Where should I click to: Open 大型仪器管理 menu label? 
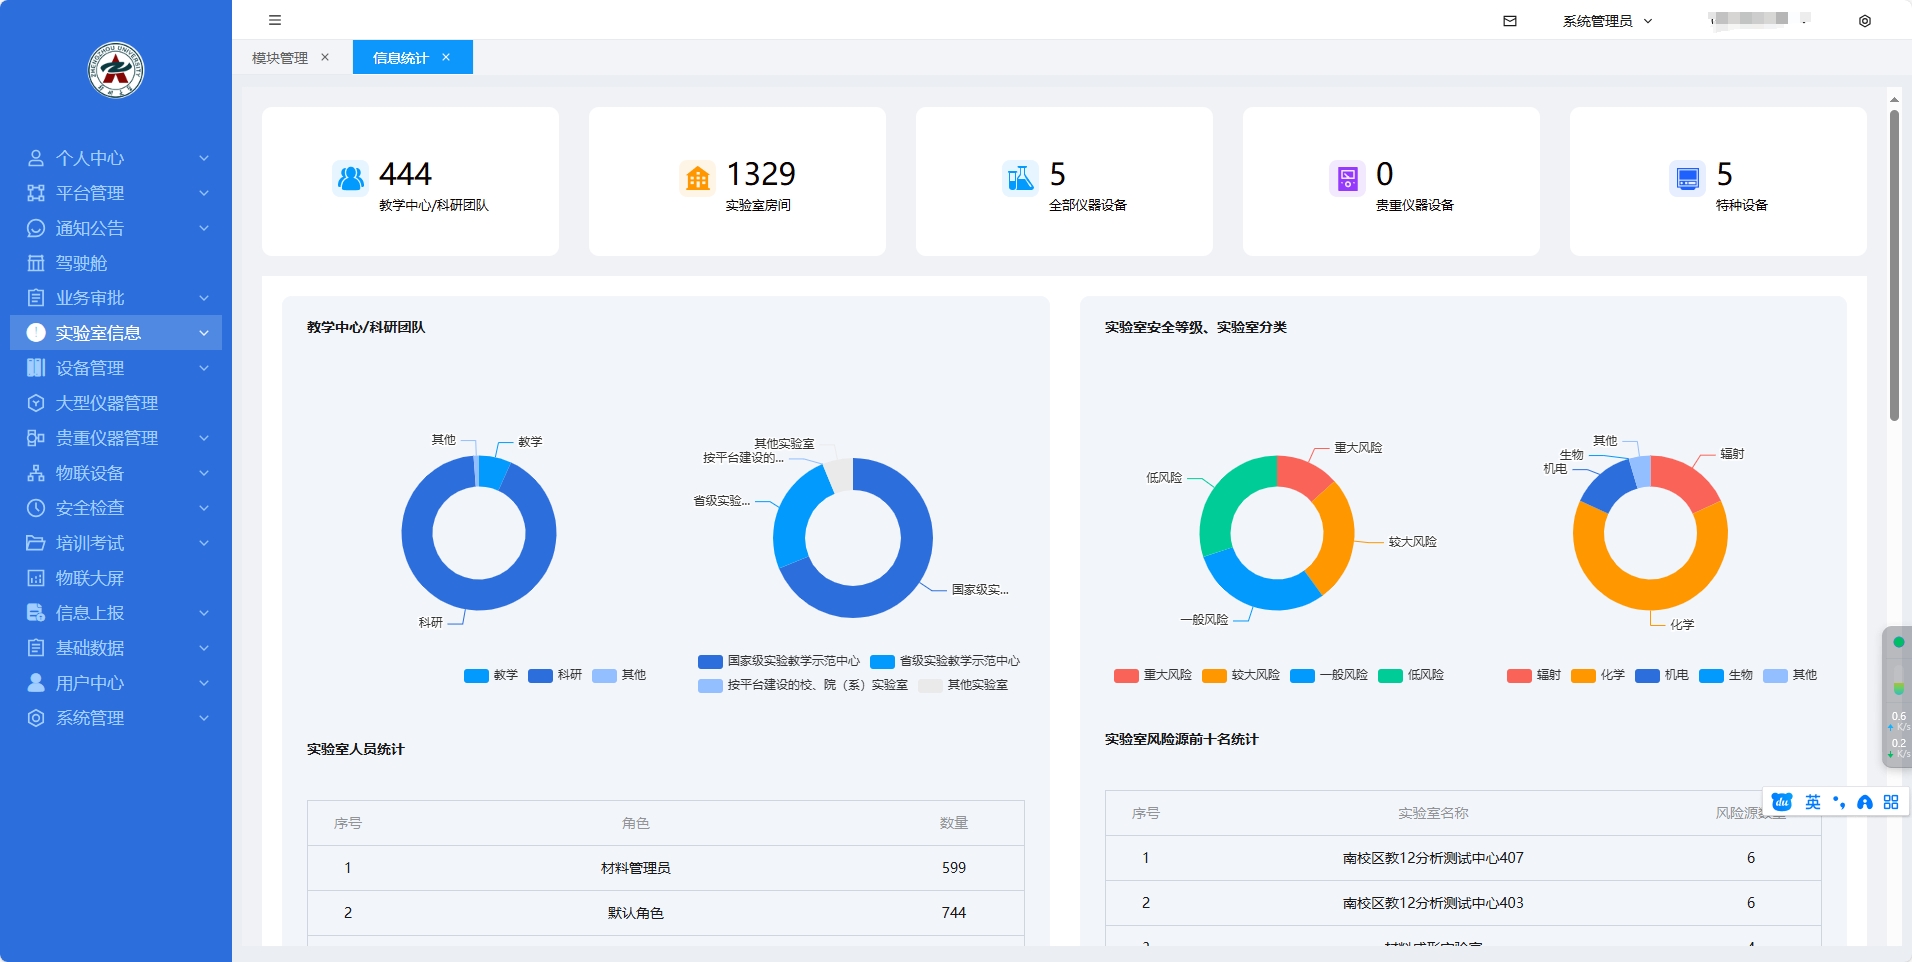point(107,403)
